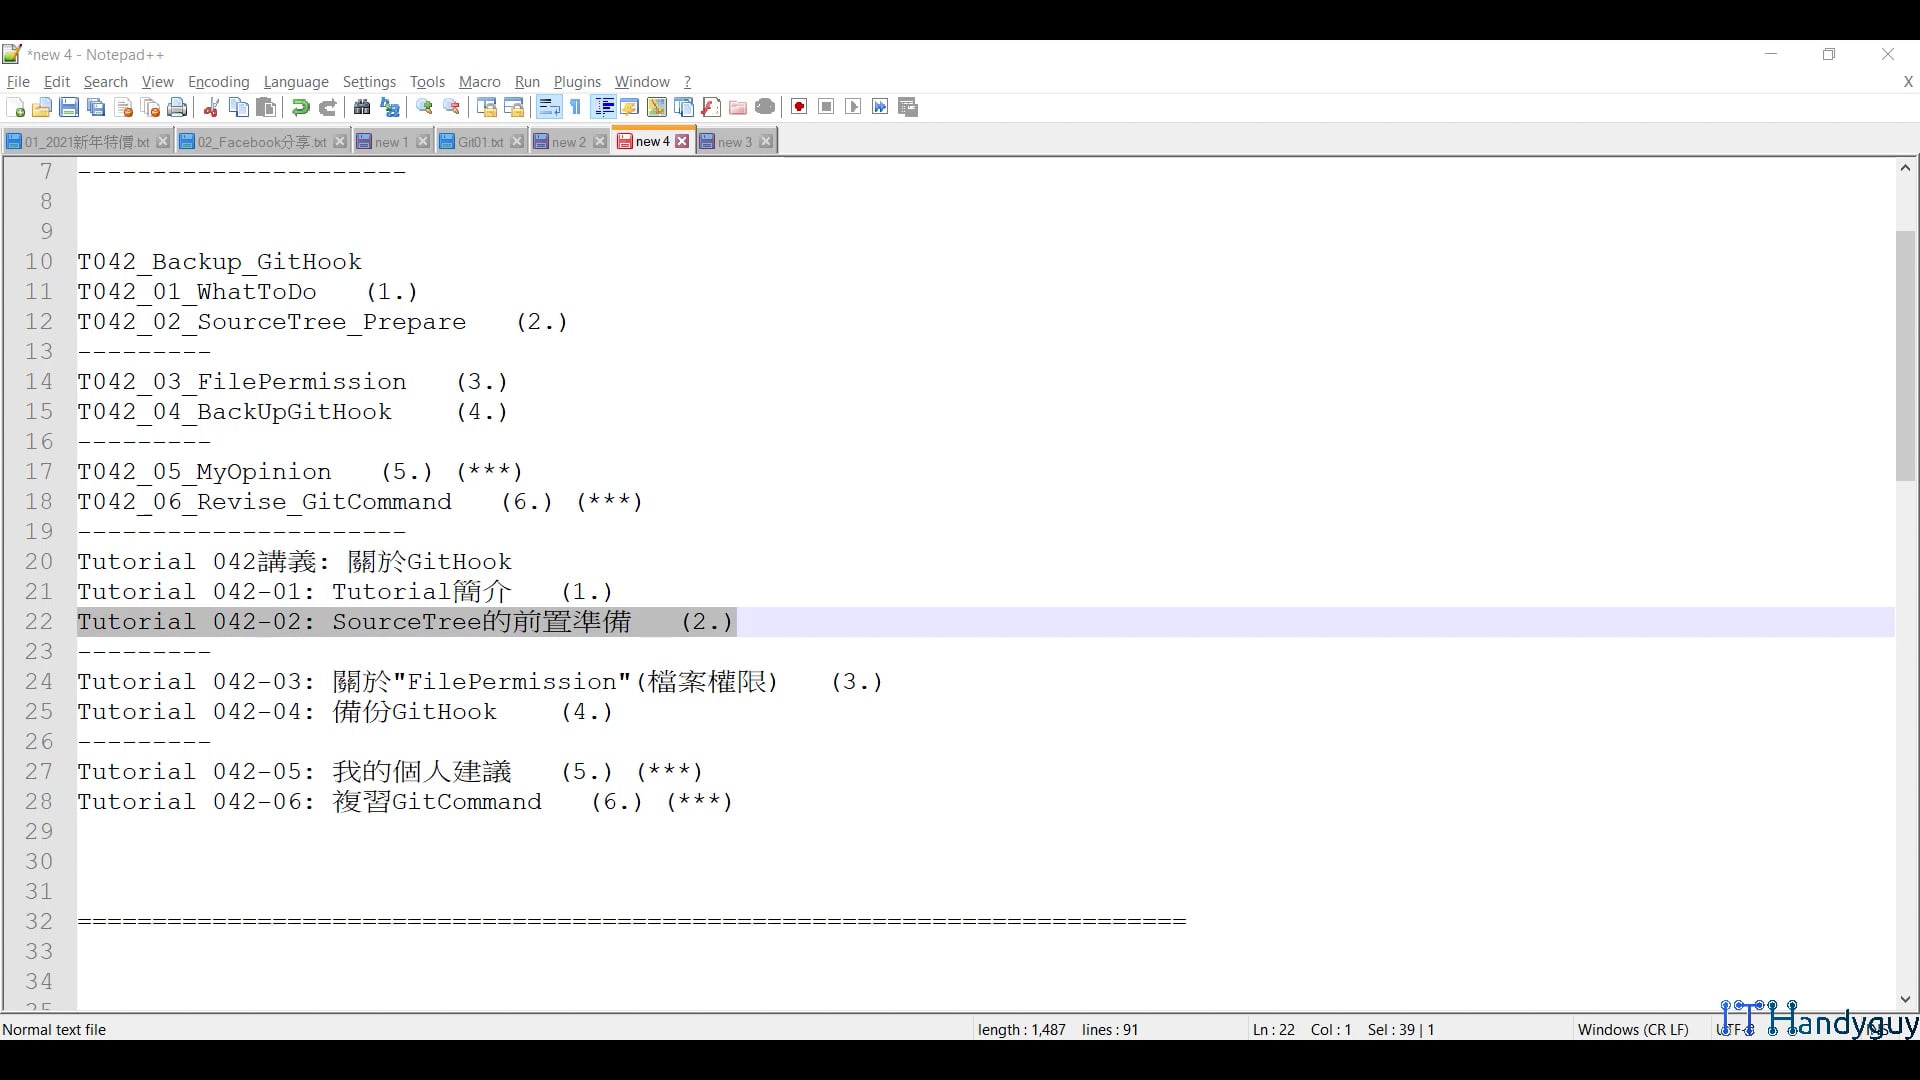The height and width of the screenshot is (1080, 1920).
Task: Undo the last edit
Action: coord(299,107)
